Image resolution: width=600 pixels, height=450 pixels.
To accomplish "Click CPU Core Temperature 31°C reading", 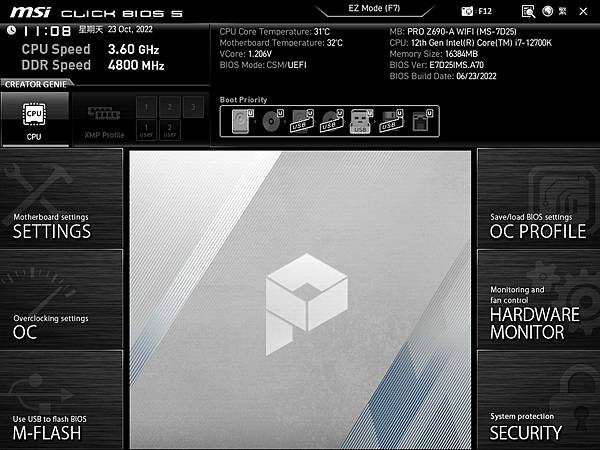I will [275, 32].
